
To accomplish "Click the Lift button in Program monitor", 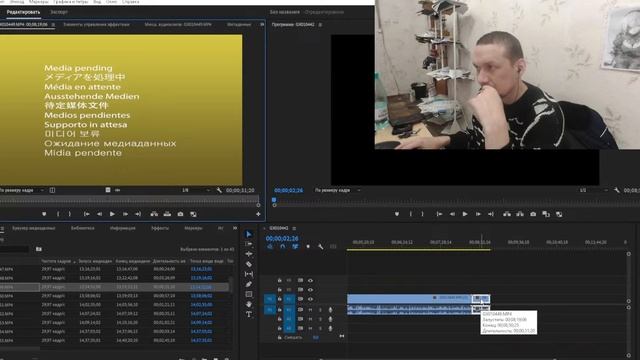I will [507, 214].
